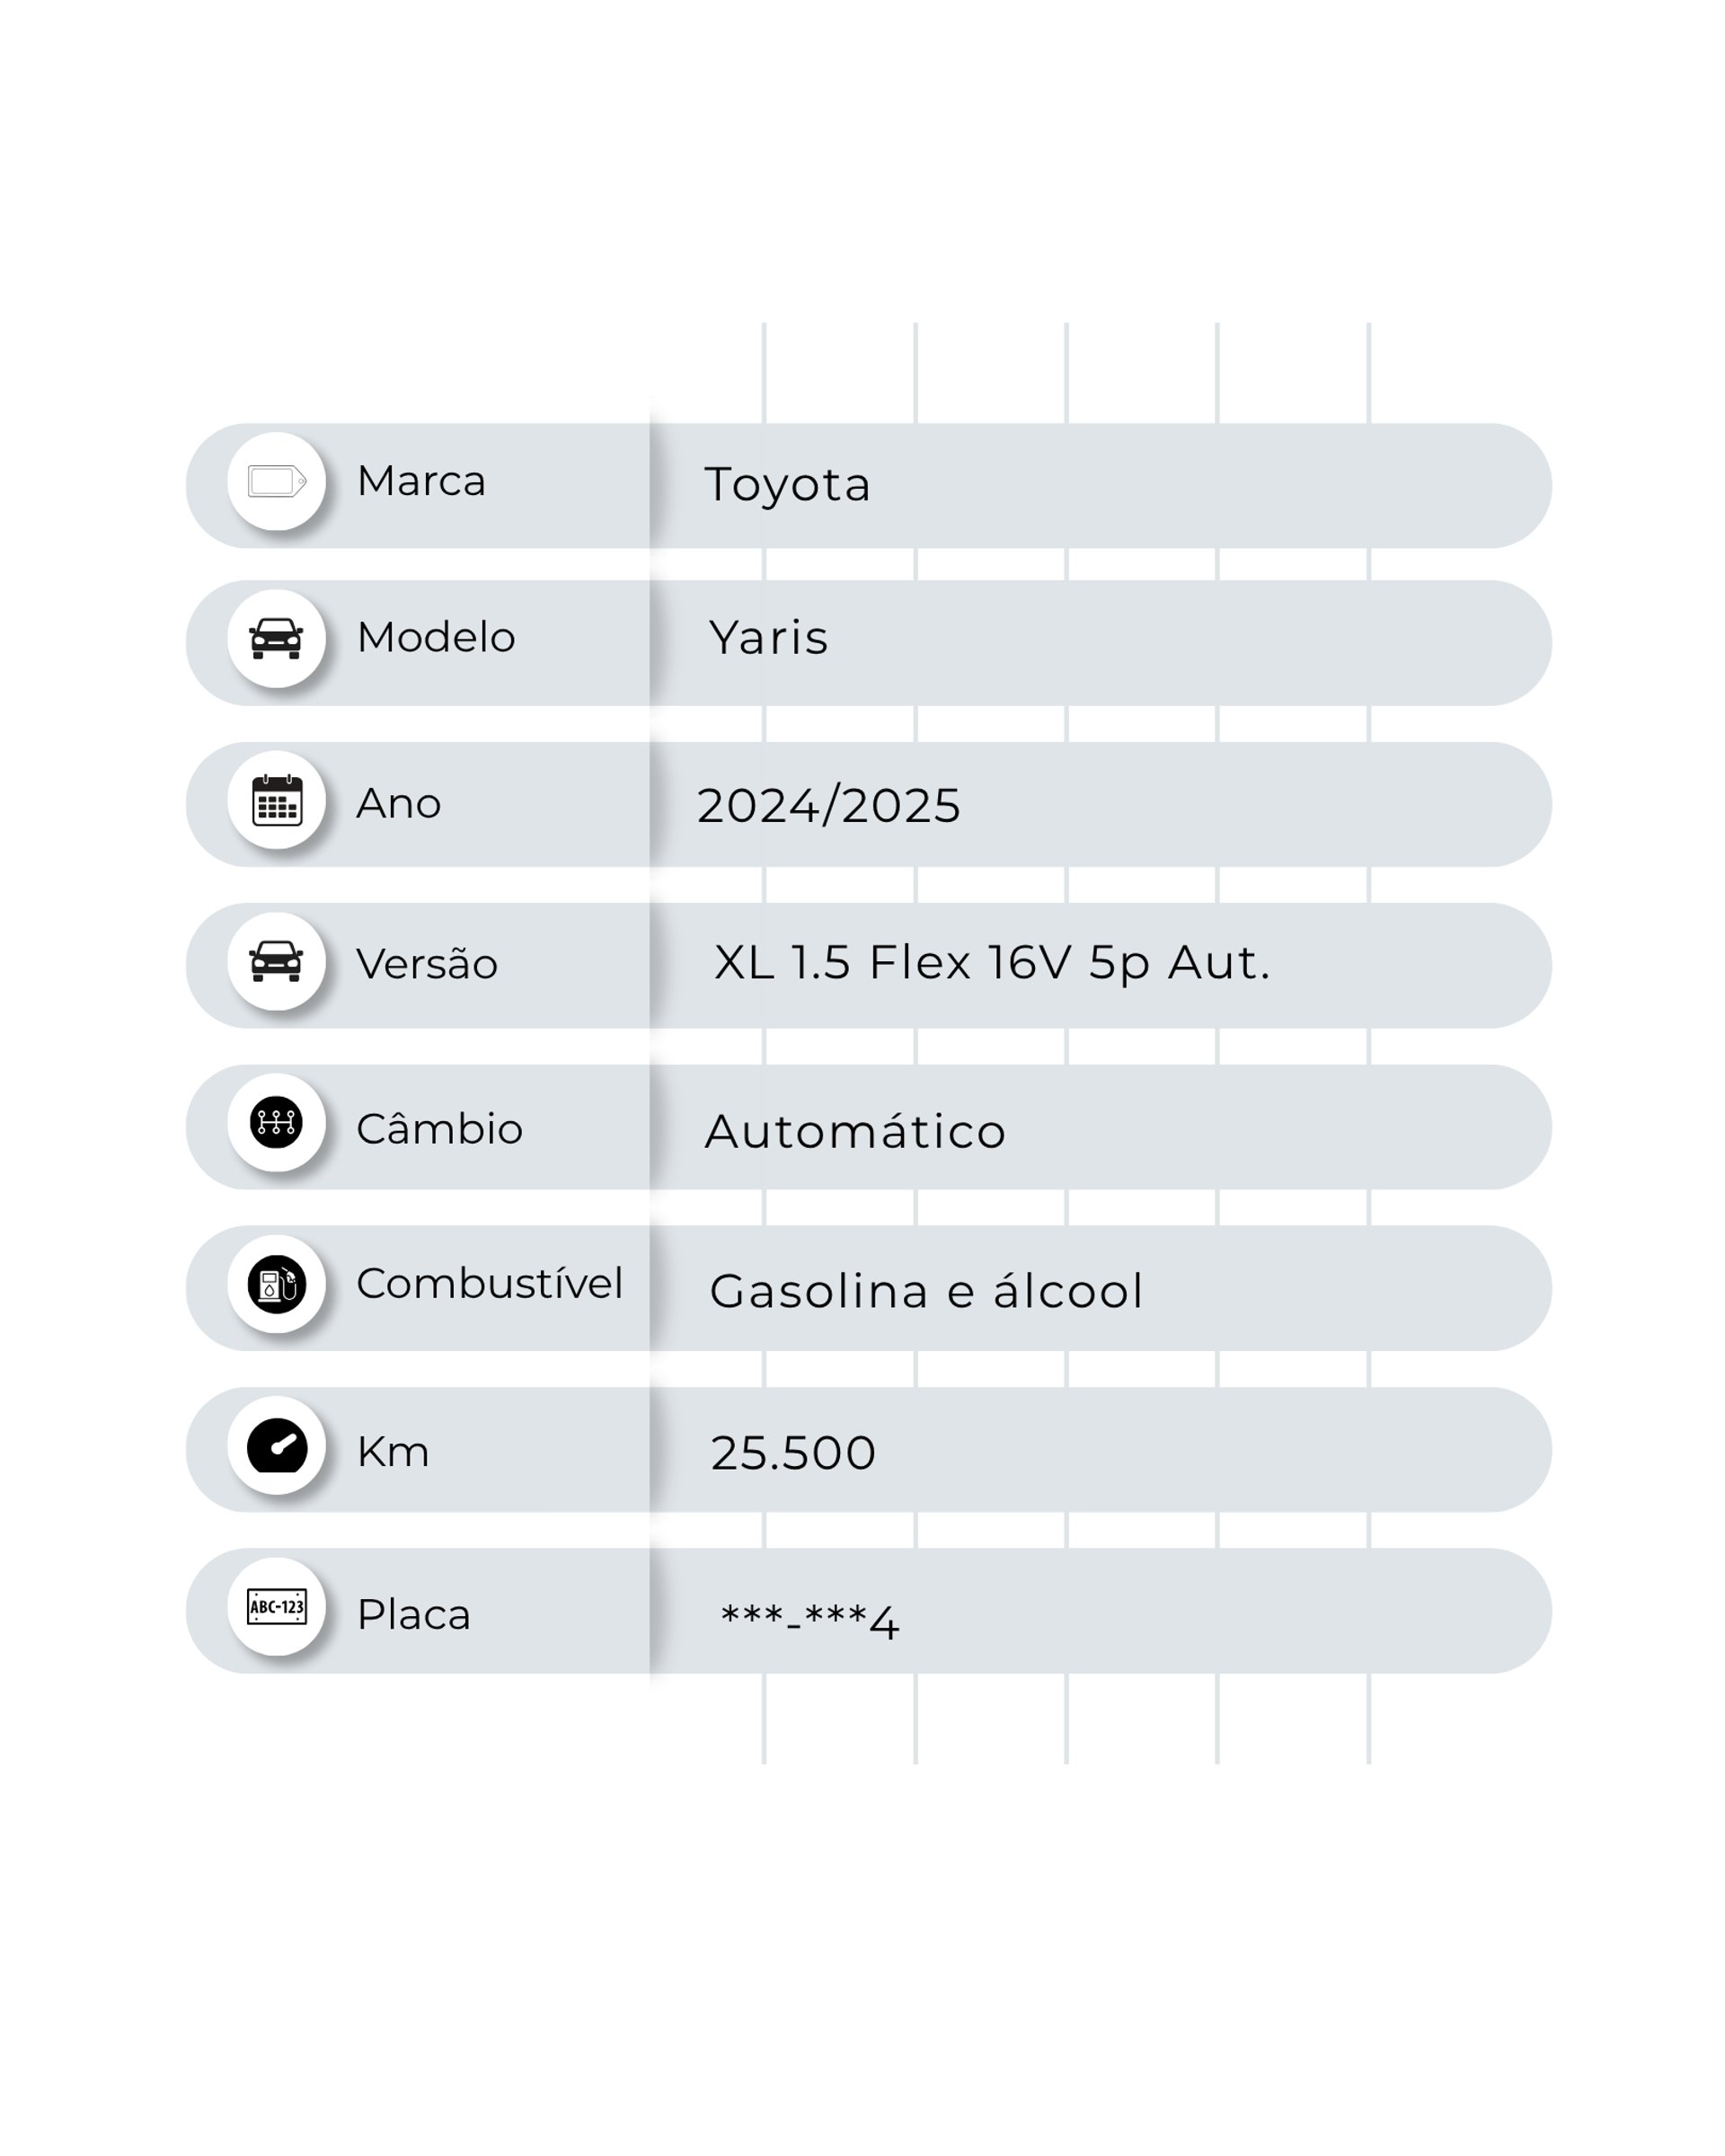Click the fuel pump icon beside Combustível

coord(276,1284)
